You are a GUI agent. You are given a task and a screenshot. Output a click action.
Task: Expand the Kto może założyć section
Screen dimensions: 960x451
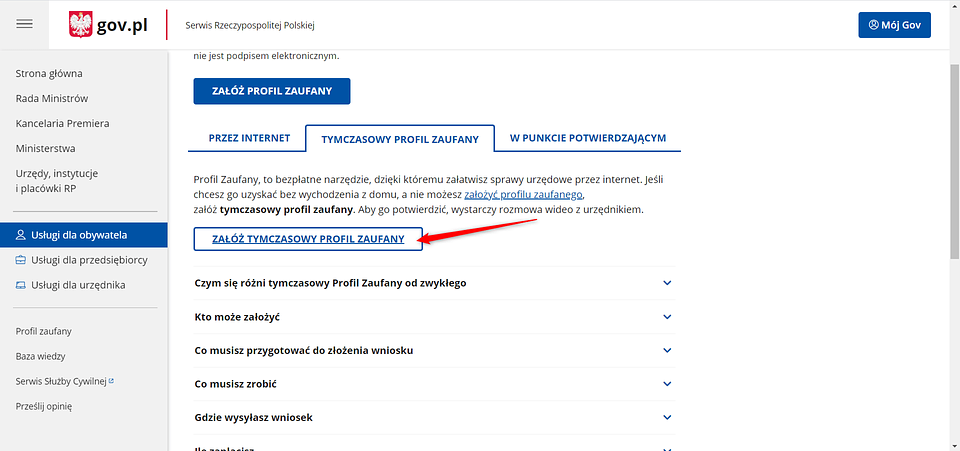coord(434,316)
